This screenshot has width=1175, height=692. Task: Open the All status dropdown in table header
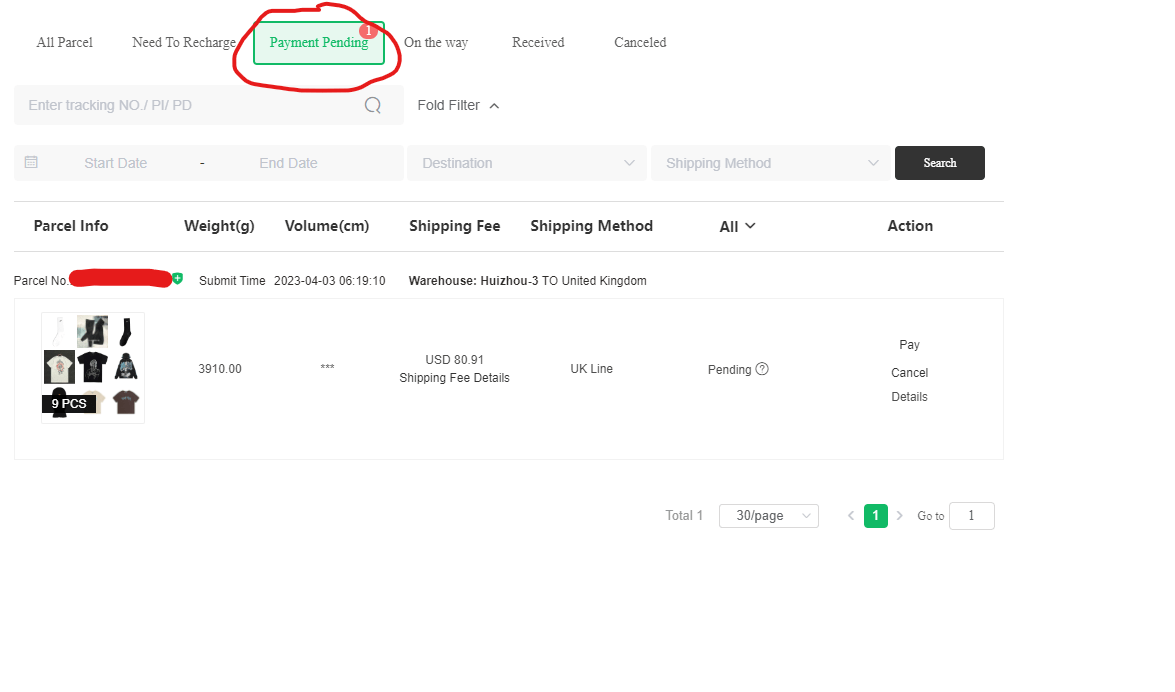pos(737,226)
